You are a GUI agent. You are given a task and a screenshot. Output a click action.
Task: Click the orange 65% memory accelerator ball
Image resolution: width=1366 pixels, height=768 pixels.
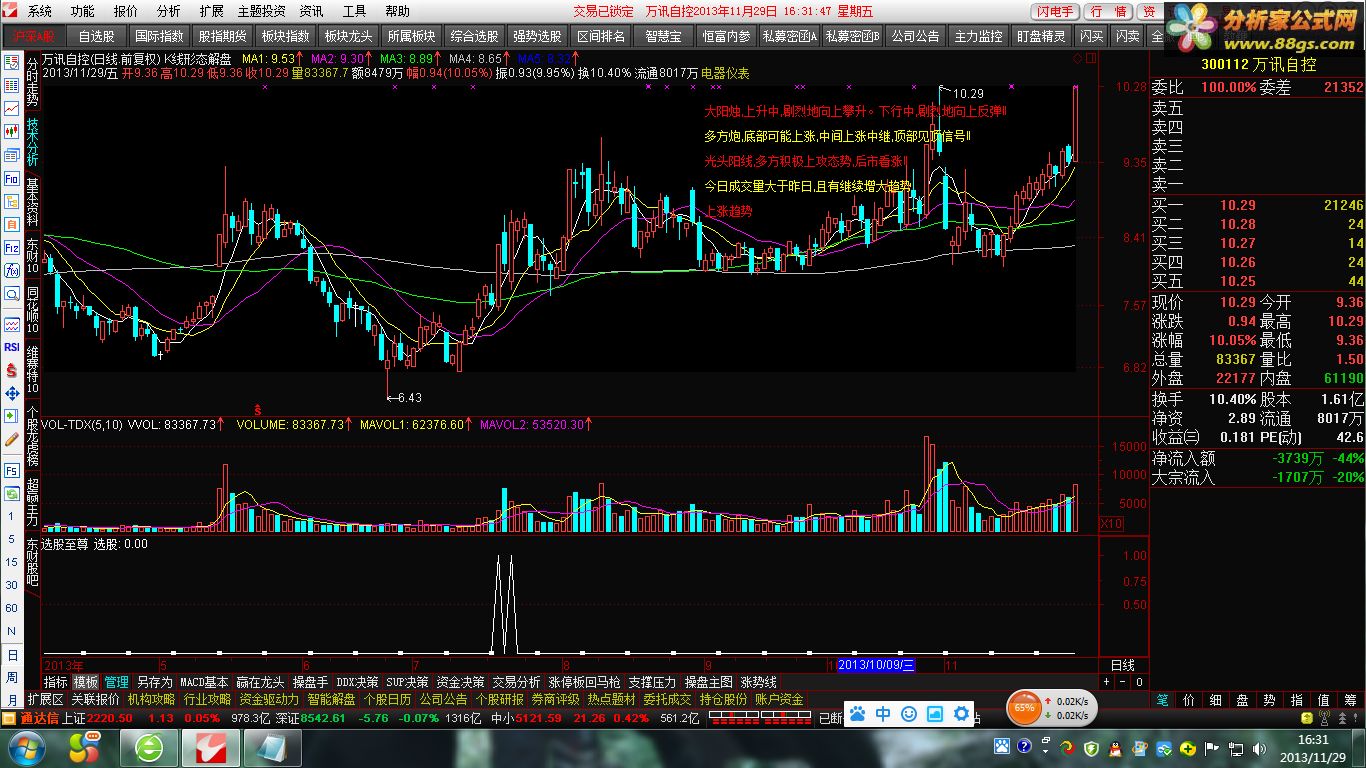tap(1025, 708)
